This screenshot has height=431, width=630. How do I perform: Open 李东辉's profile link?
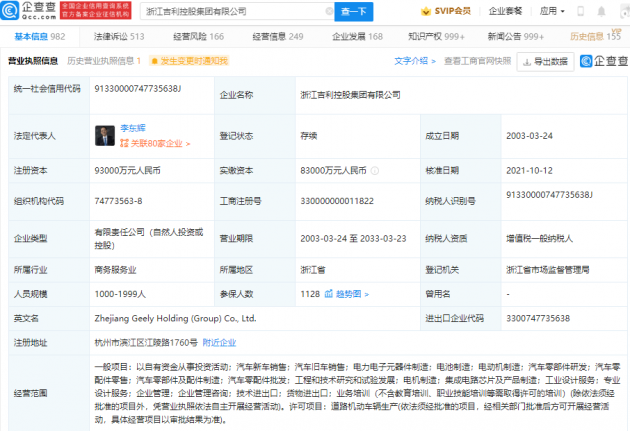[133, 129]
